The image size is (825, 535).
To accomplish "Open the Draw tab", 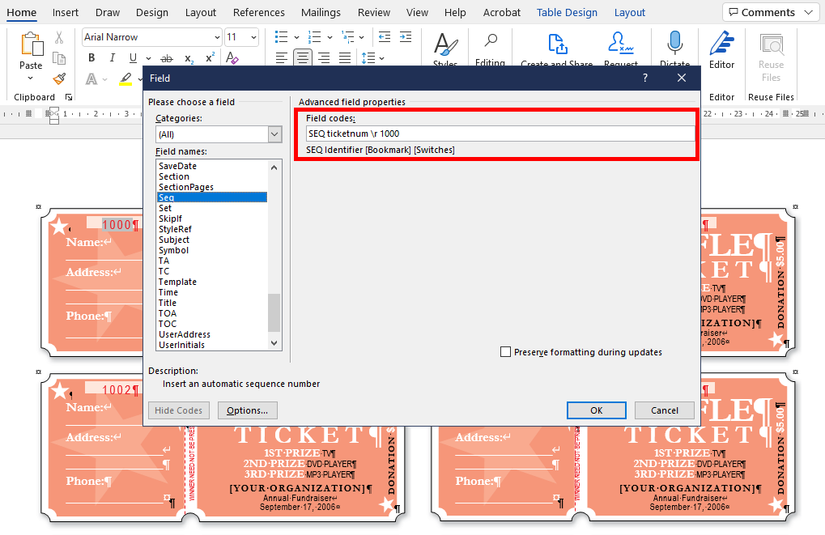I will pyautogui.click(x=107, y=13).
